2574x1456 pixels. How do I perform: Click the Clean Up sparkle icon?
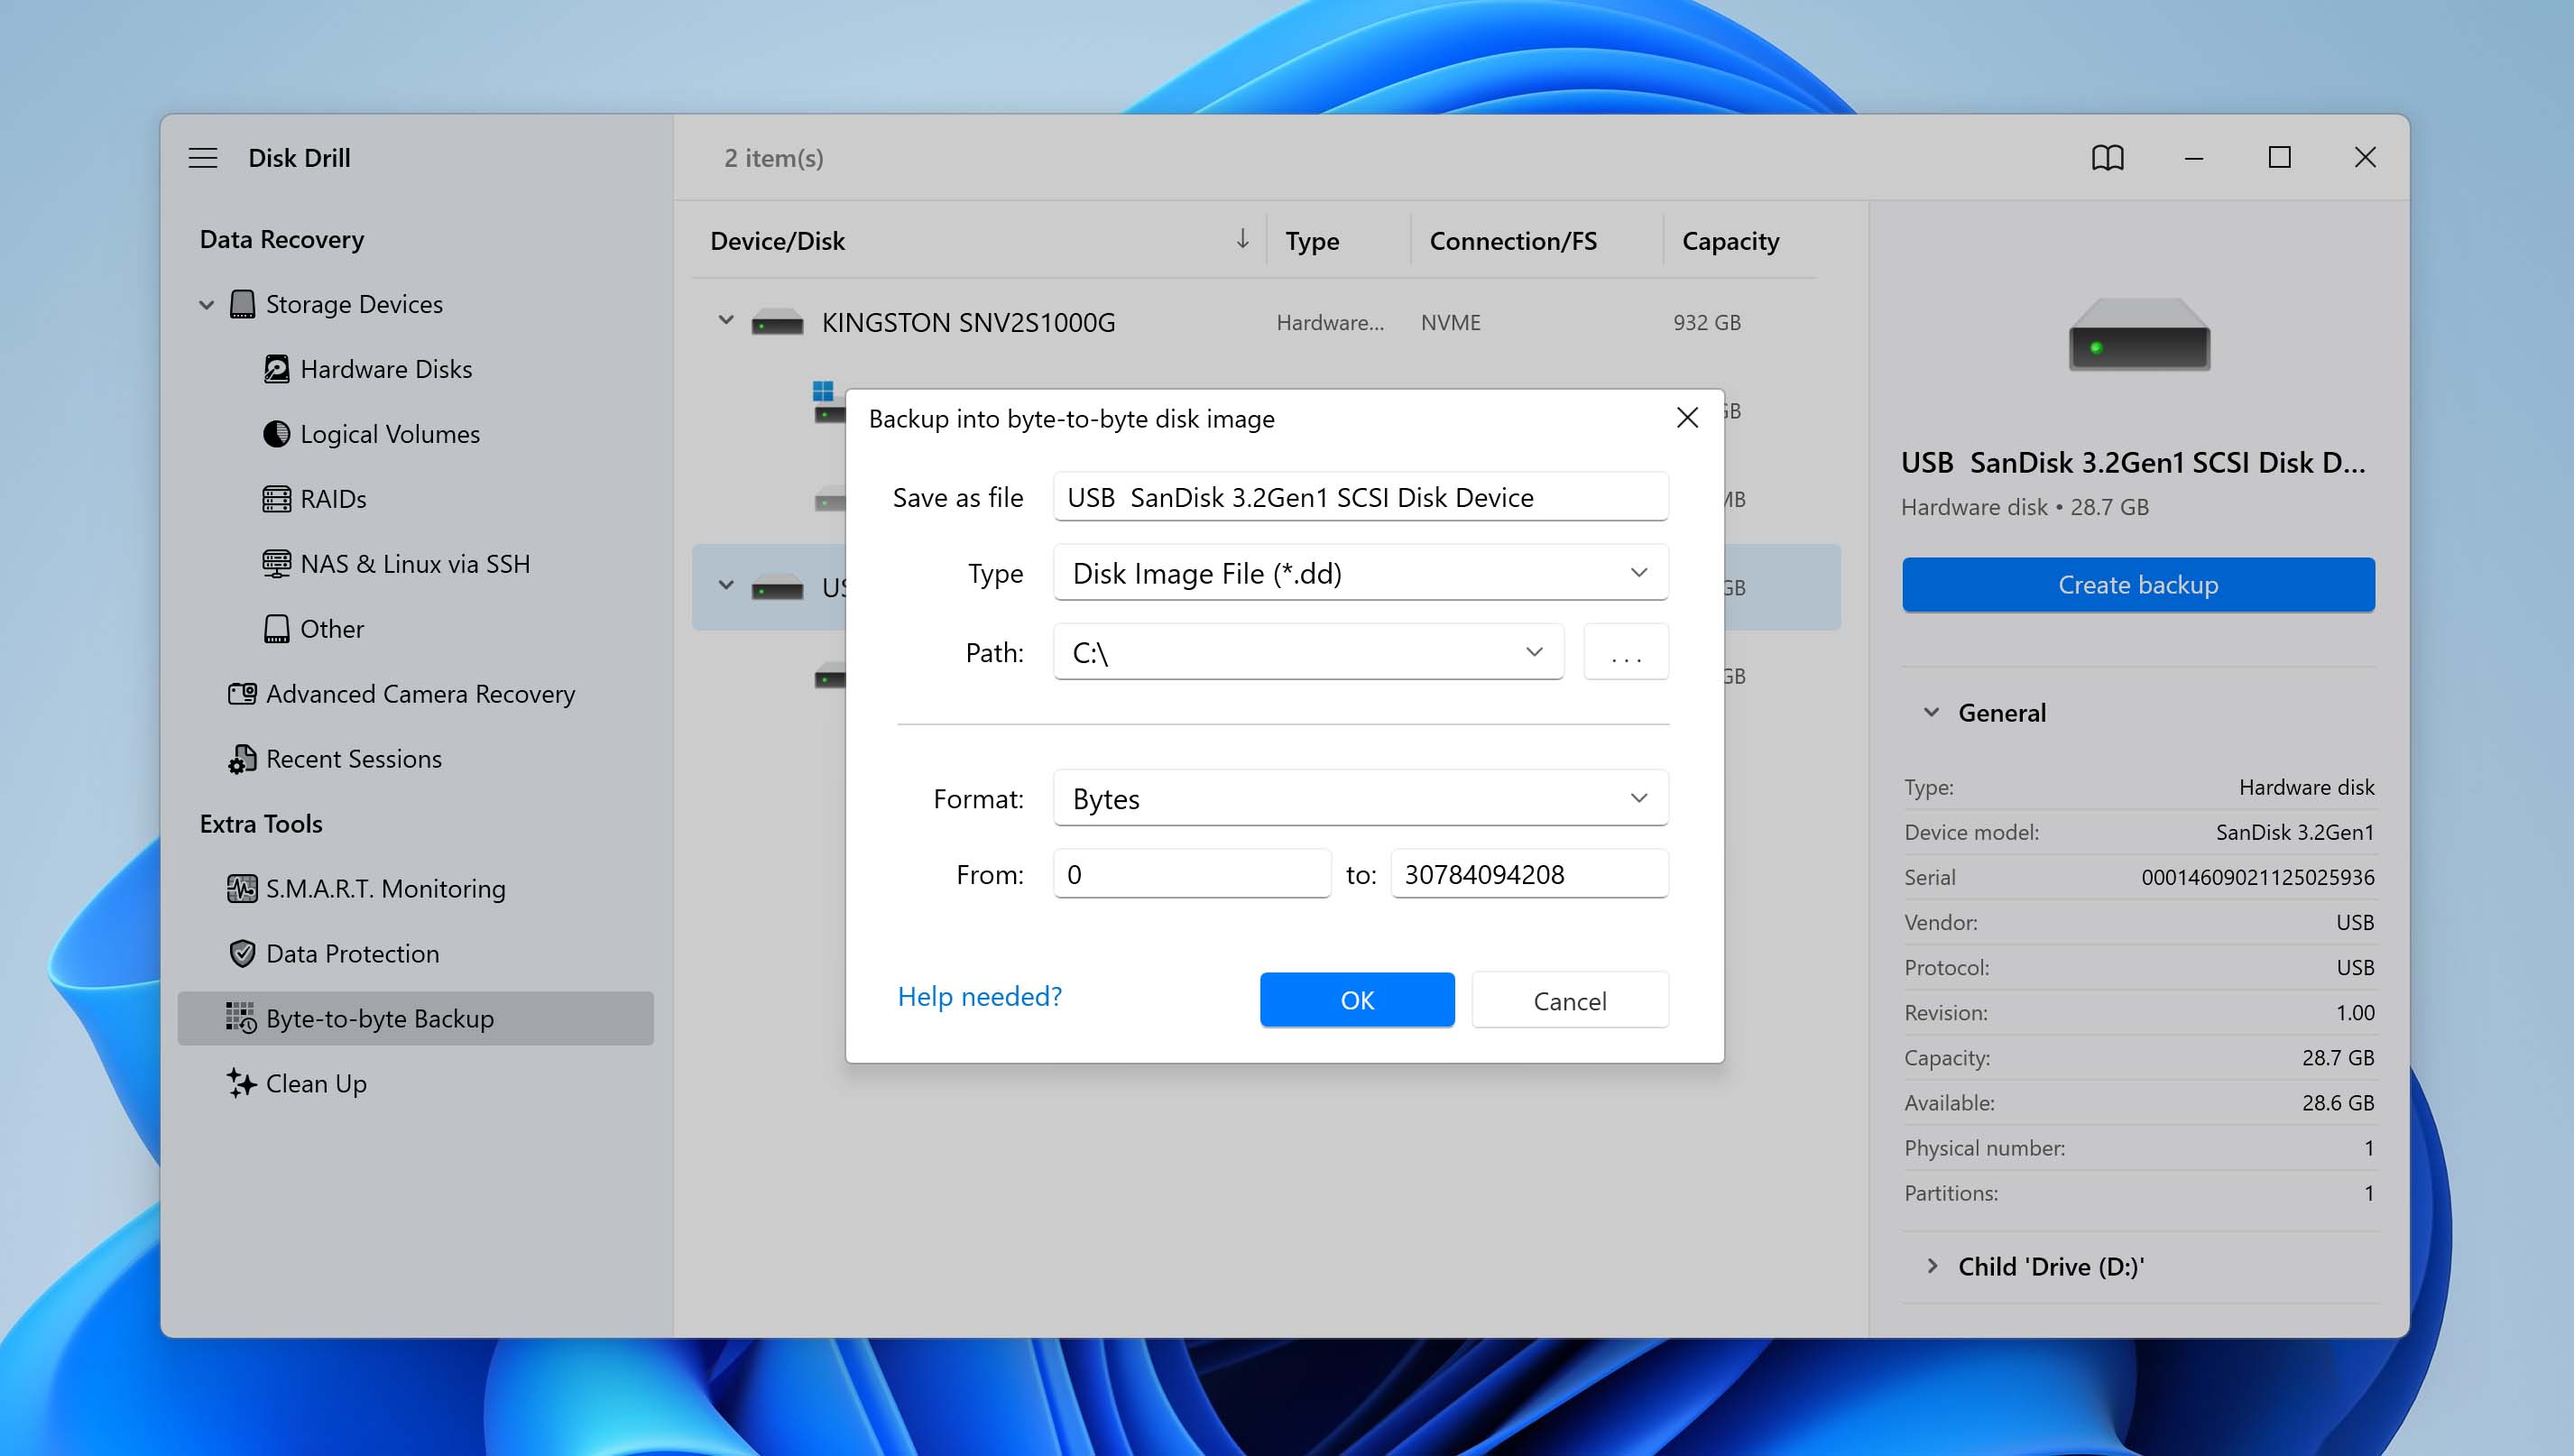tap(241, 1083)
